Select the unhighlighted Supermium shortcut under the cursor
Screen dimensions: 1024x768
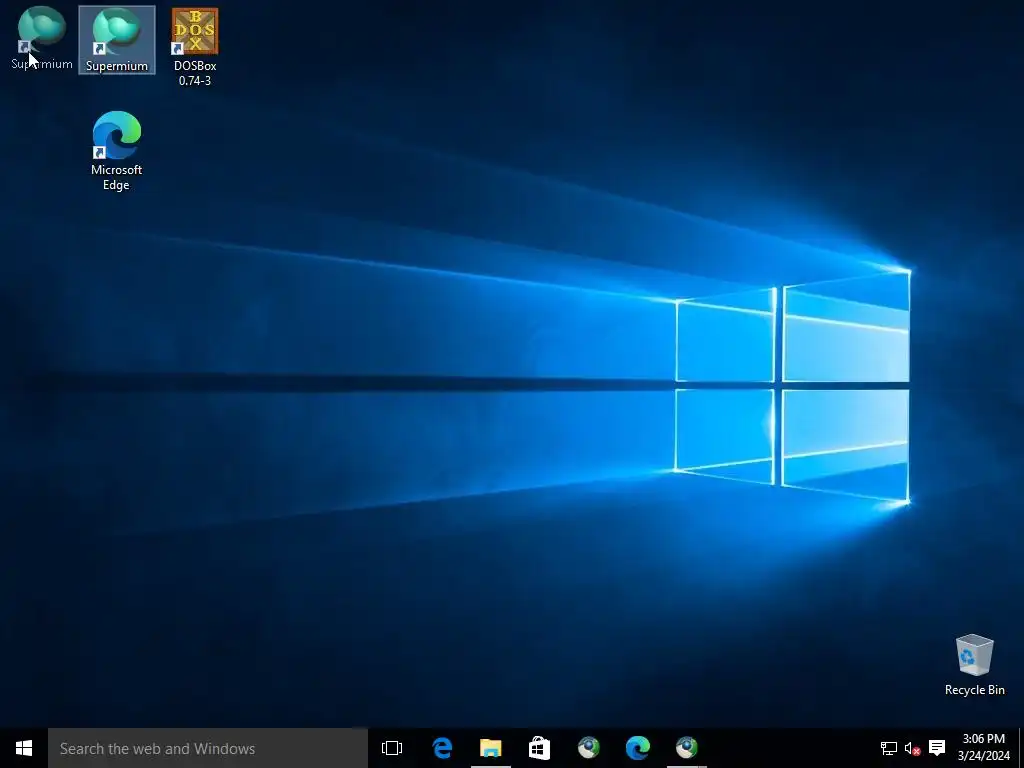click(41, 38)
